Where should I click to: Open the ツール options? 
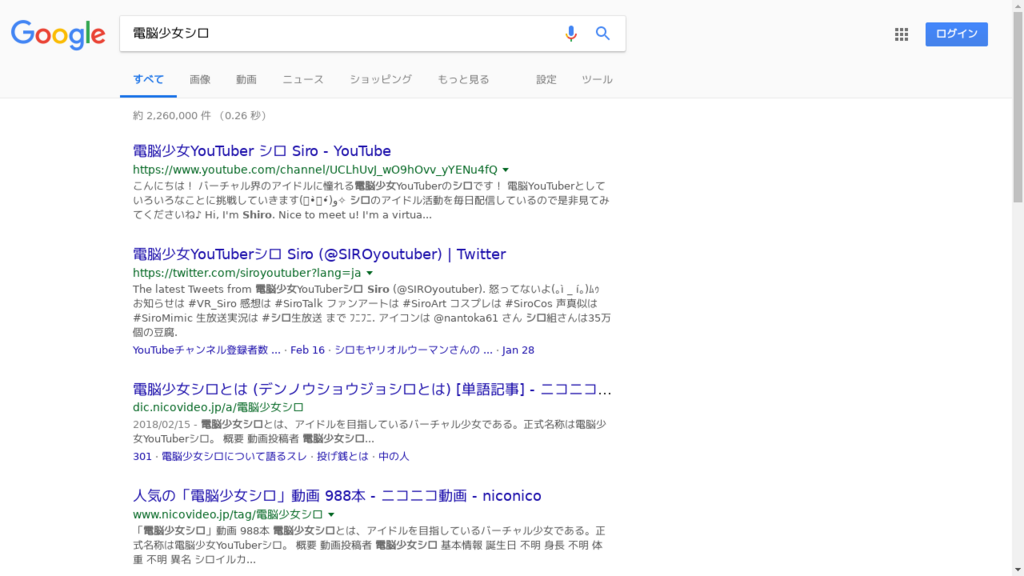(x=597, y=80)
